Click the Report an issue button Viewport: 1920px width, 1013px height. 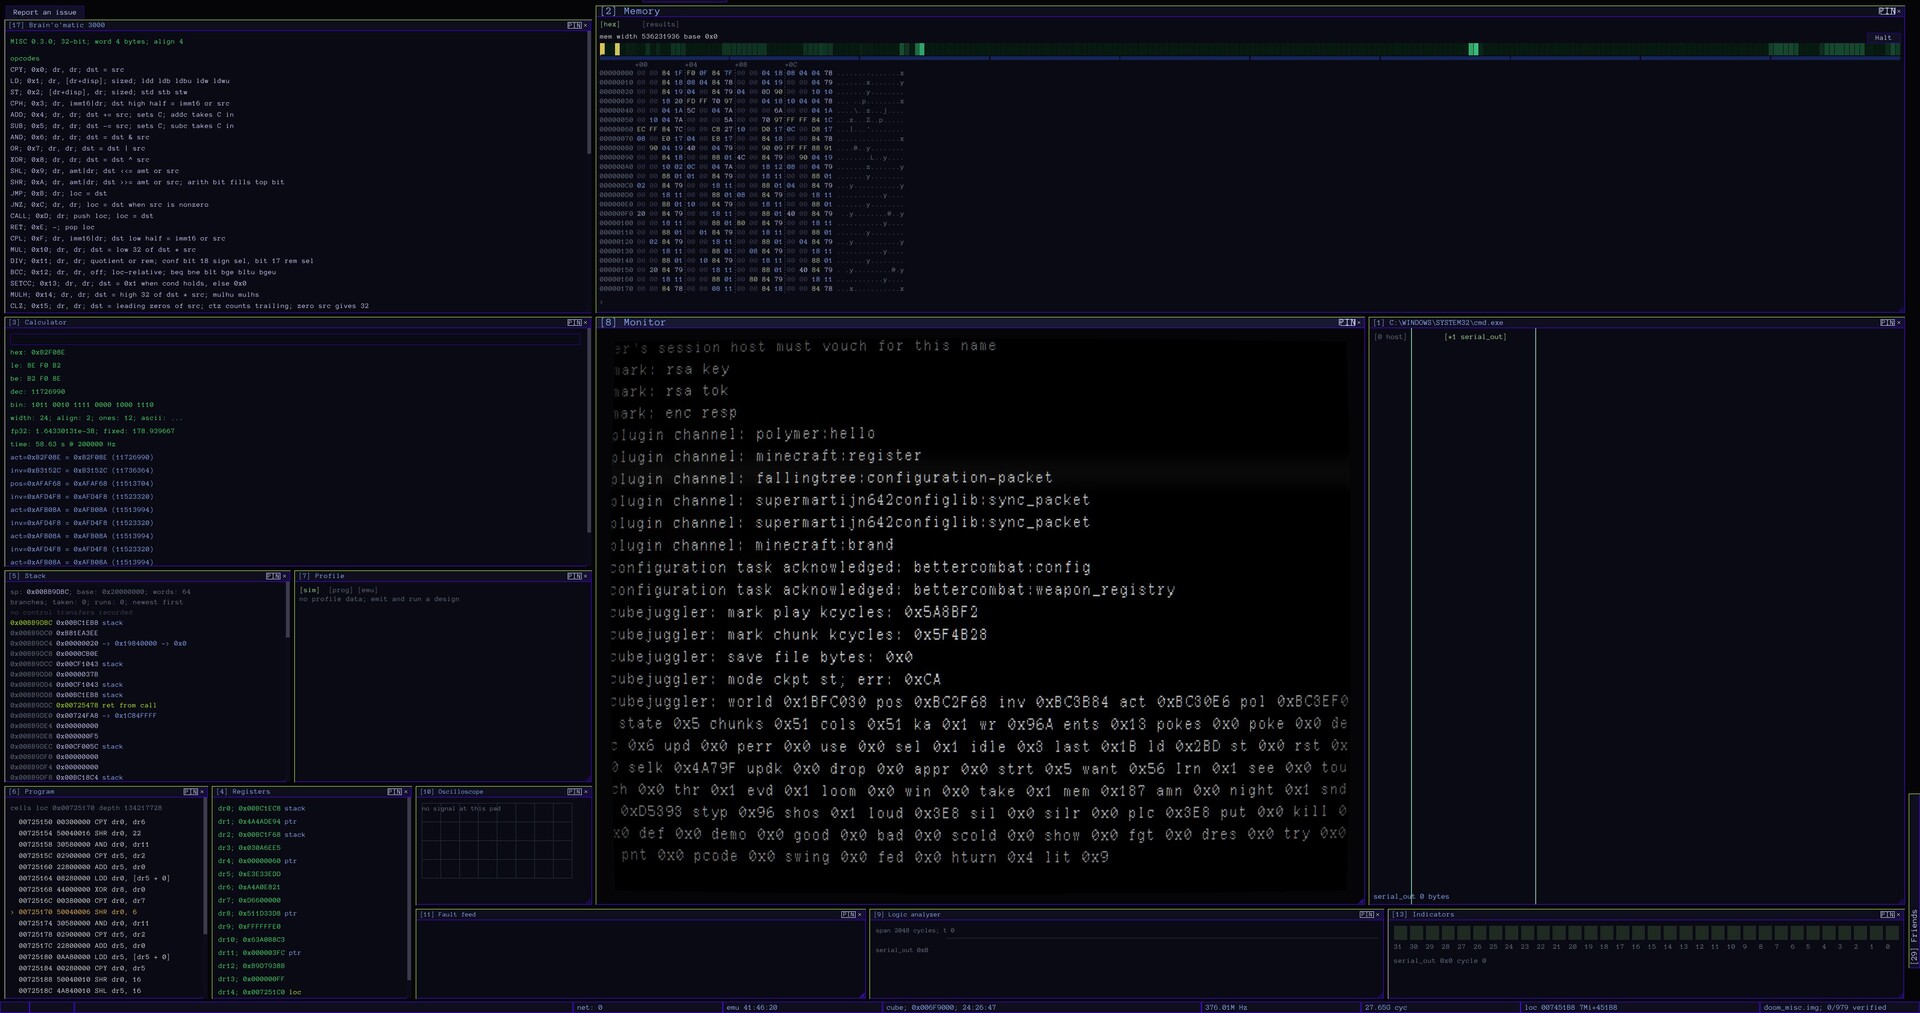tap(44, 12)
